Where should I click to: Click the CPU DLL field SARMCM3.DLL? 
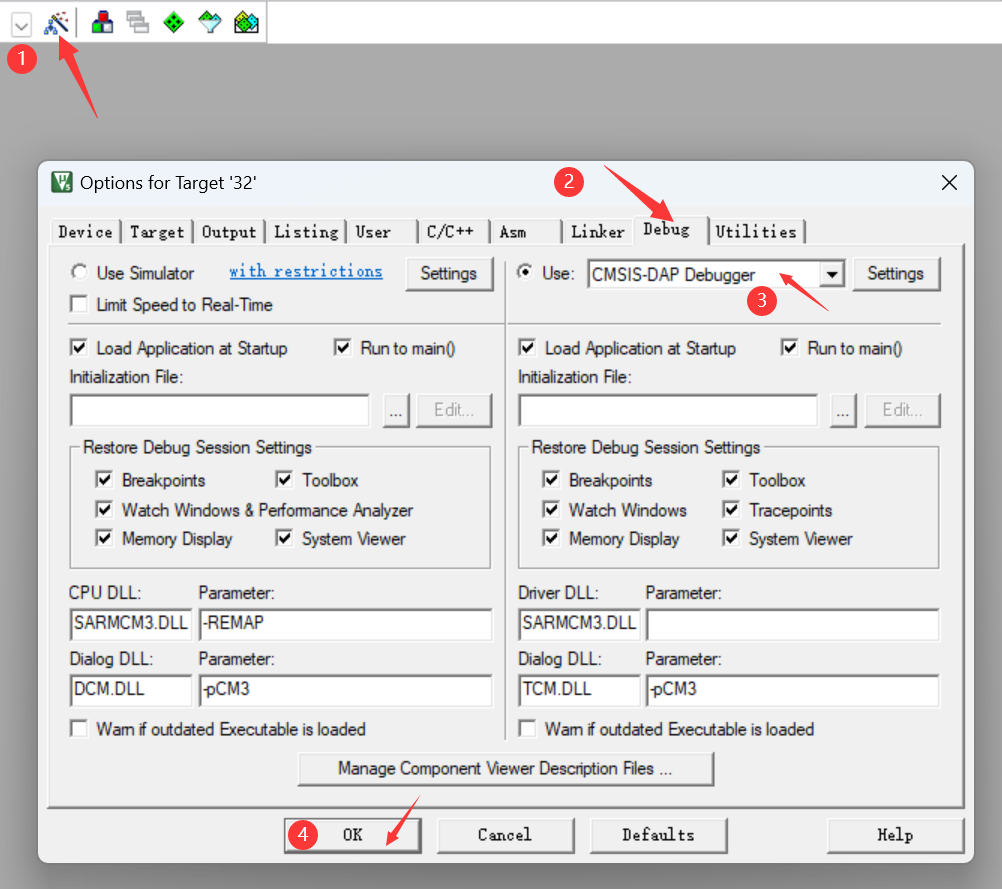pyautogui.click(x=131, y=624)
